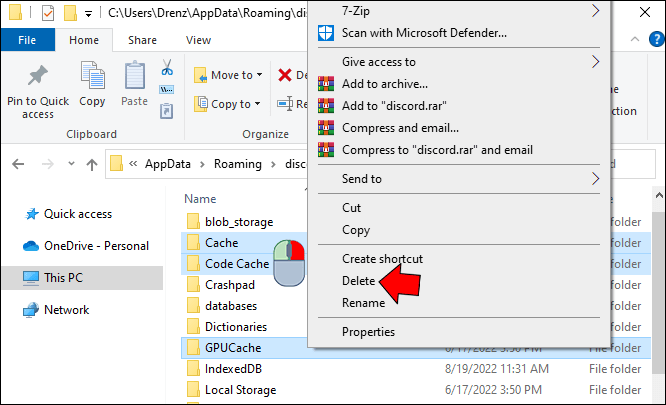Select the Dictionaries folder

pyautogui.click(x=236, y=326)
